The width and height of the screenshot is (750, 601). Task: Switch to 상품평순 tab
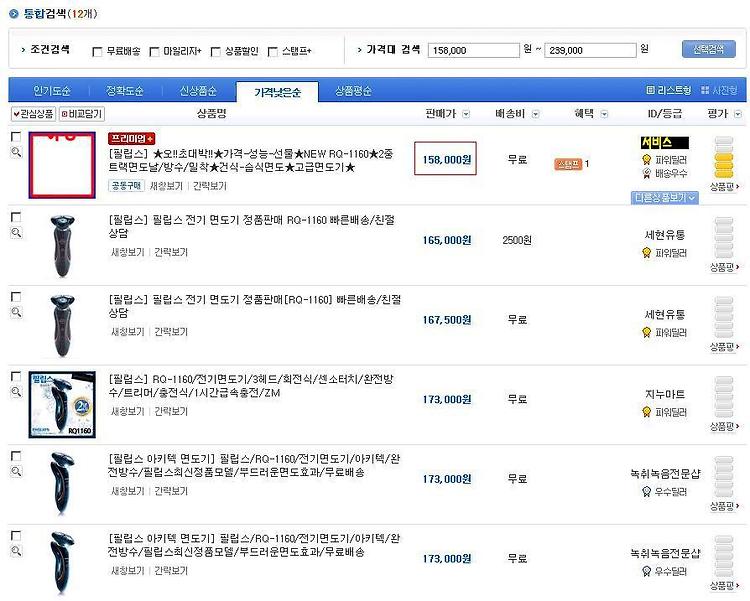tap(353, 90)
